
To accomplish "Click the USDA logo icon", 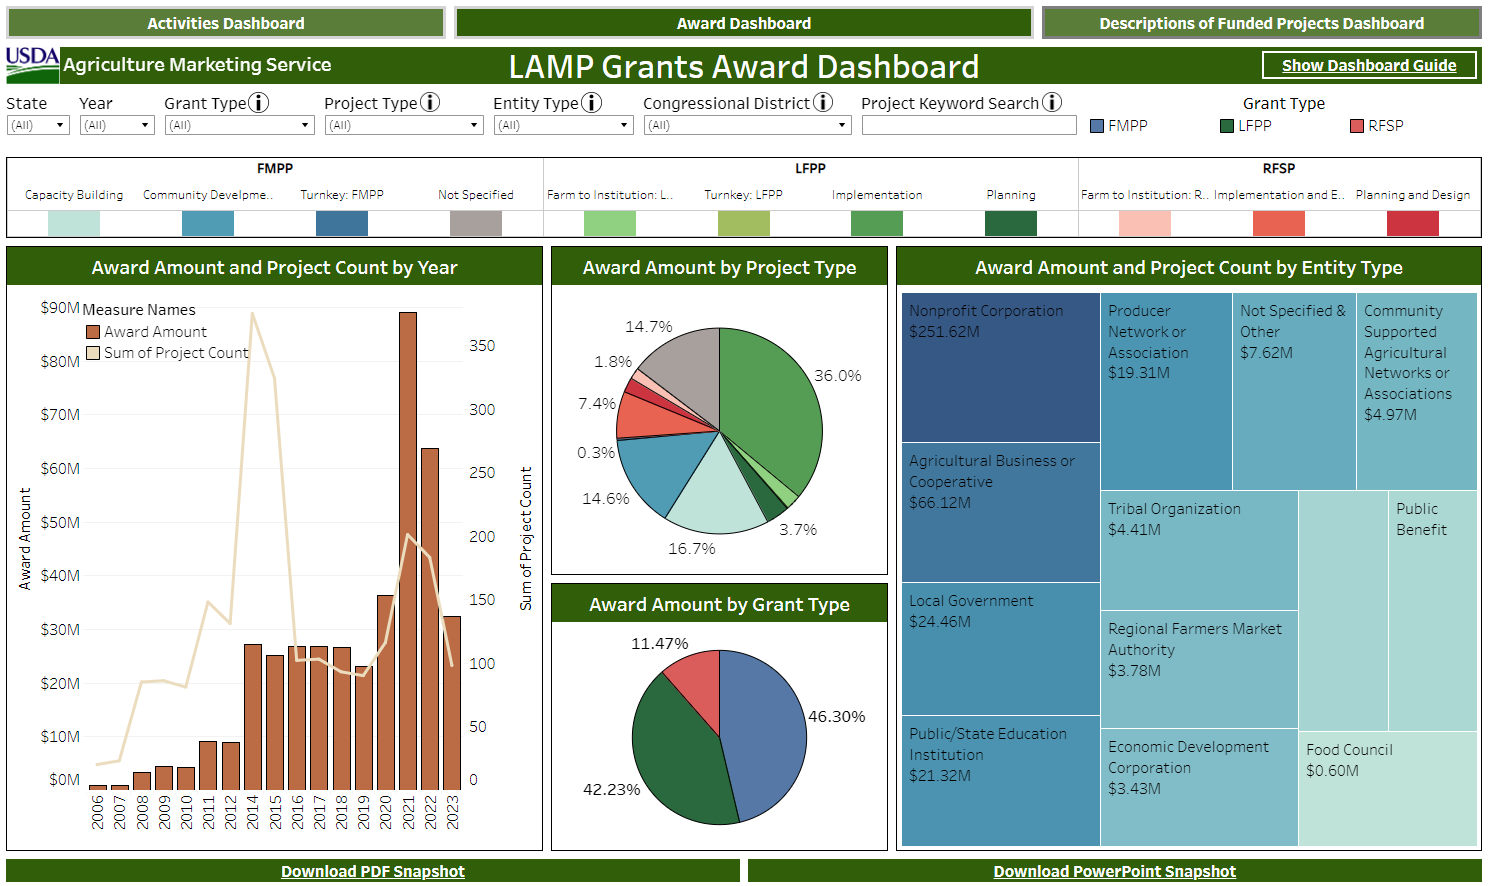I will (33, 65).
